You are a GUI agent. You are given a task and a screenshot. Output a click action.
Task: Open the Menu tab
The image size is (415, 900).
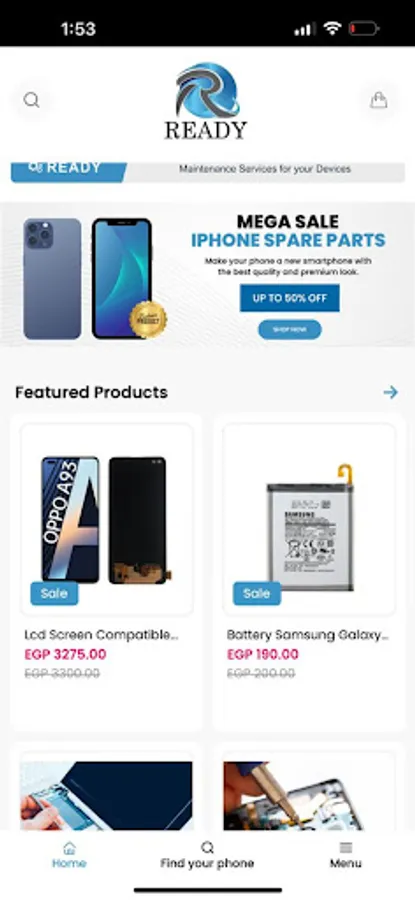coord(346,855)
